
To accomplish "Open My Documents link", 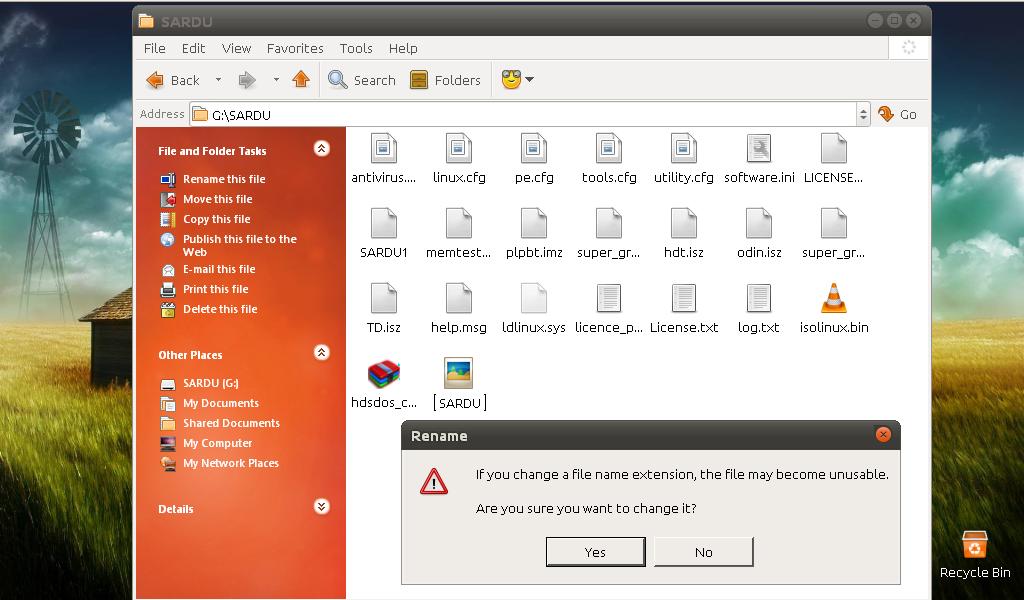I will 210,403.
